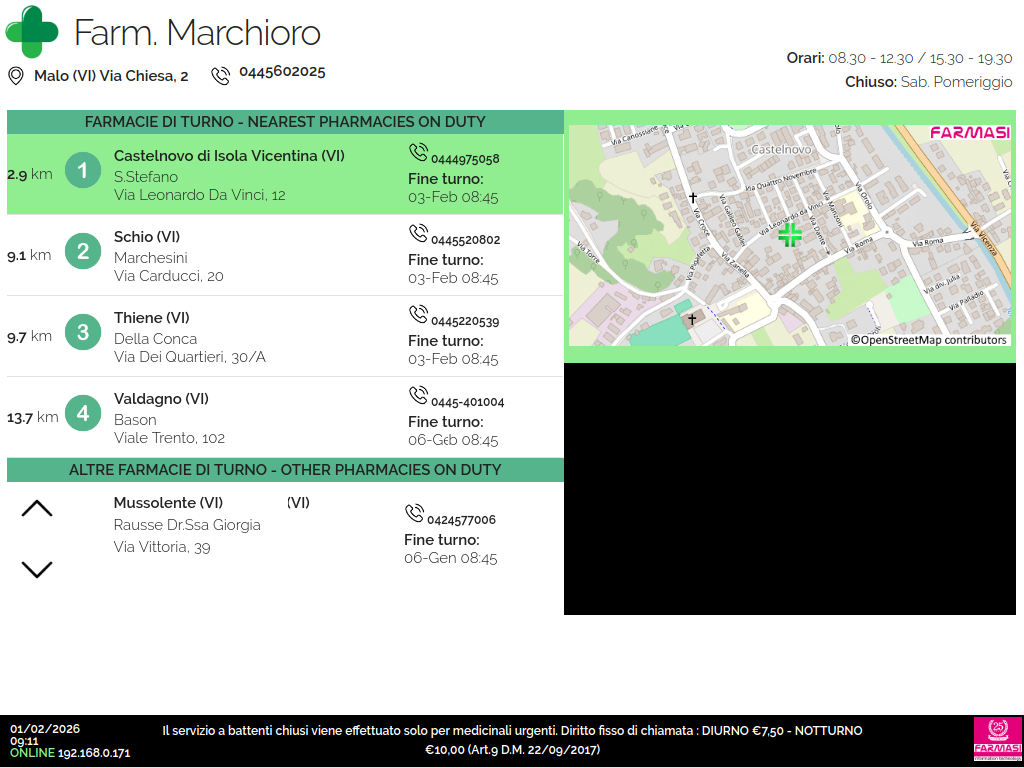The width and height of the screenshot is (1024, 768).
Task: Click the phone icon for Schio pharmacy
Action: [x=418, y=233]
